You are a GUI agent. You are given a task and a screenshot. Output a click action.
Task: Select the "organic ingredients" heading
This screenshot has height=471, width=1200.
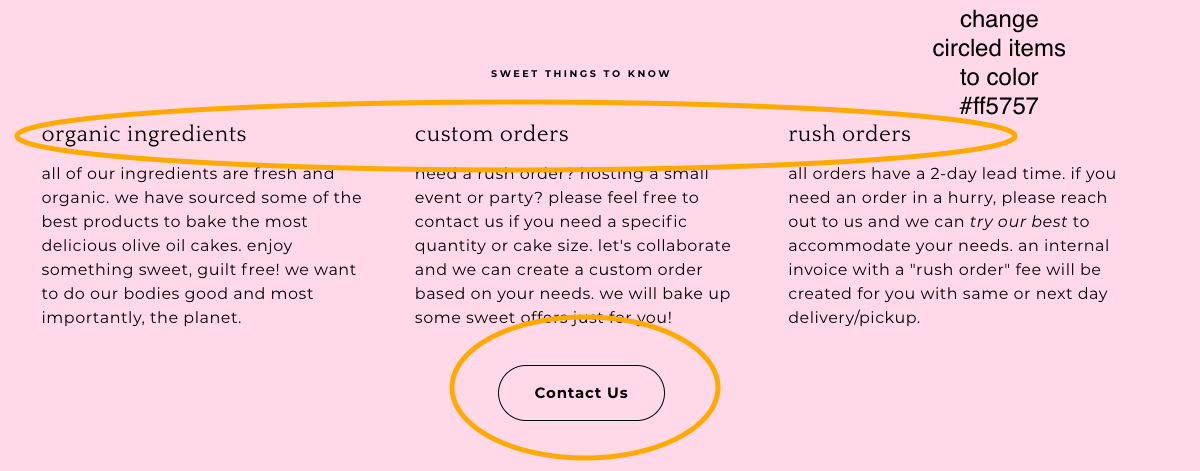144,134
